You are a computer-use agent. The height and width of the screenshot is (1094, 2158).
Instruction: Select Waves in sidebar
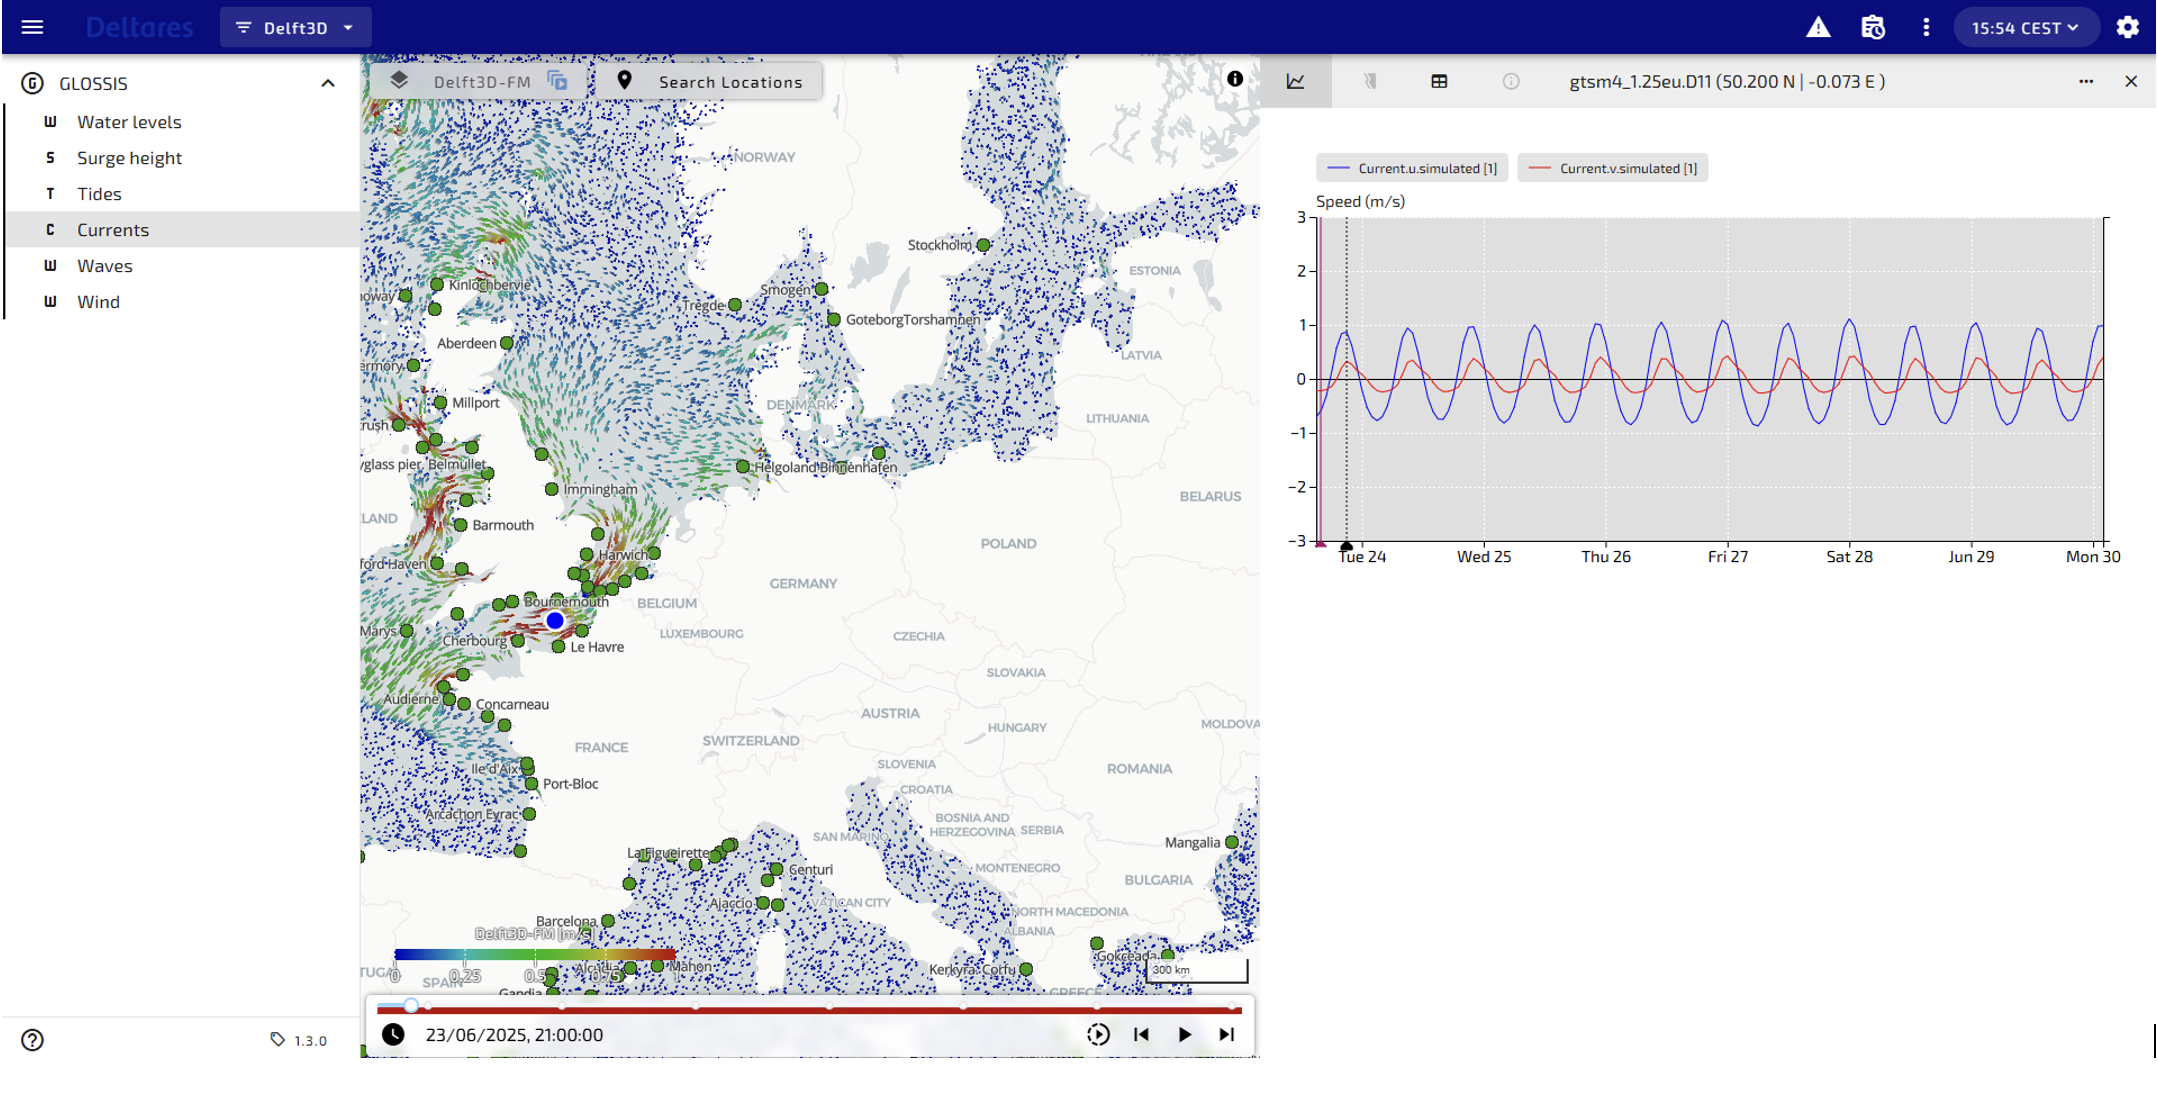point(104,266)
